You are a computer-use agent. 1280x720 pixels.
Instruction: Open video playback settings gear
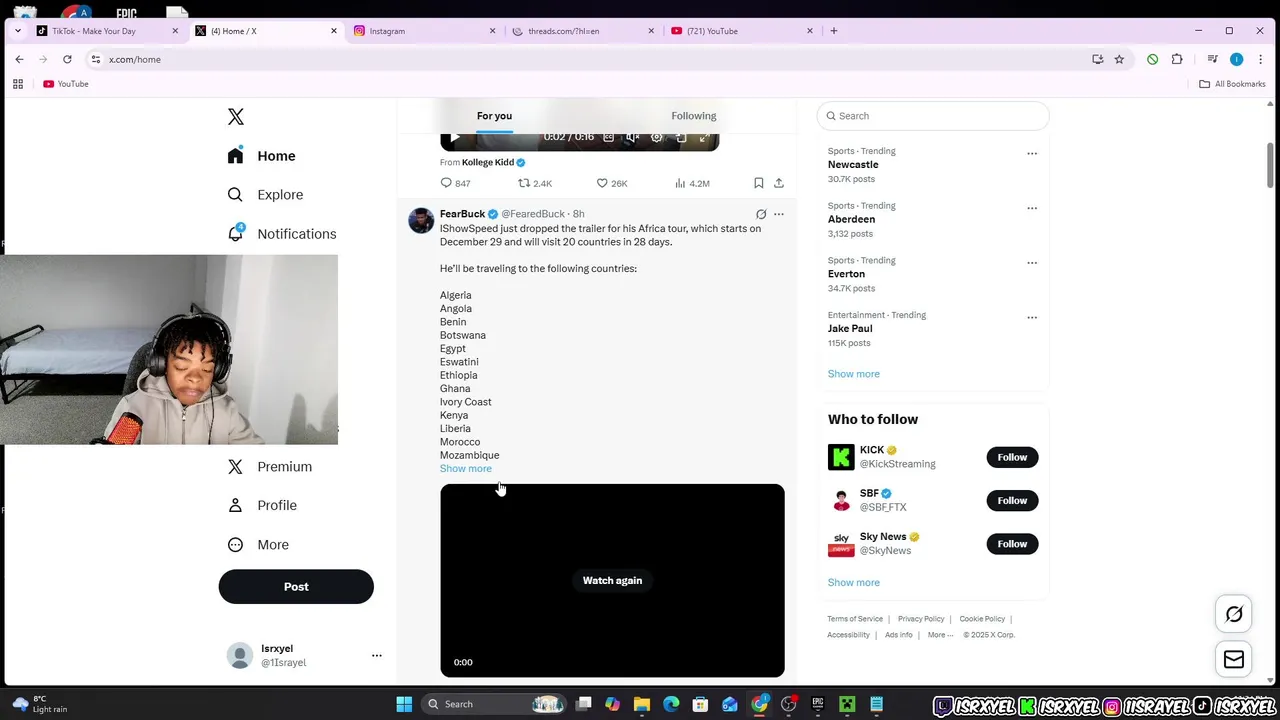point(657,137)
